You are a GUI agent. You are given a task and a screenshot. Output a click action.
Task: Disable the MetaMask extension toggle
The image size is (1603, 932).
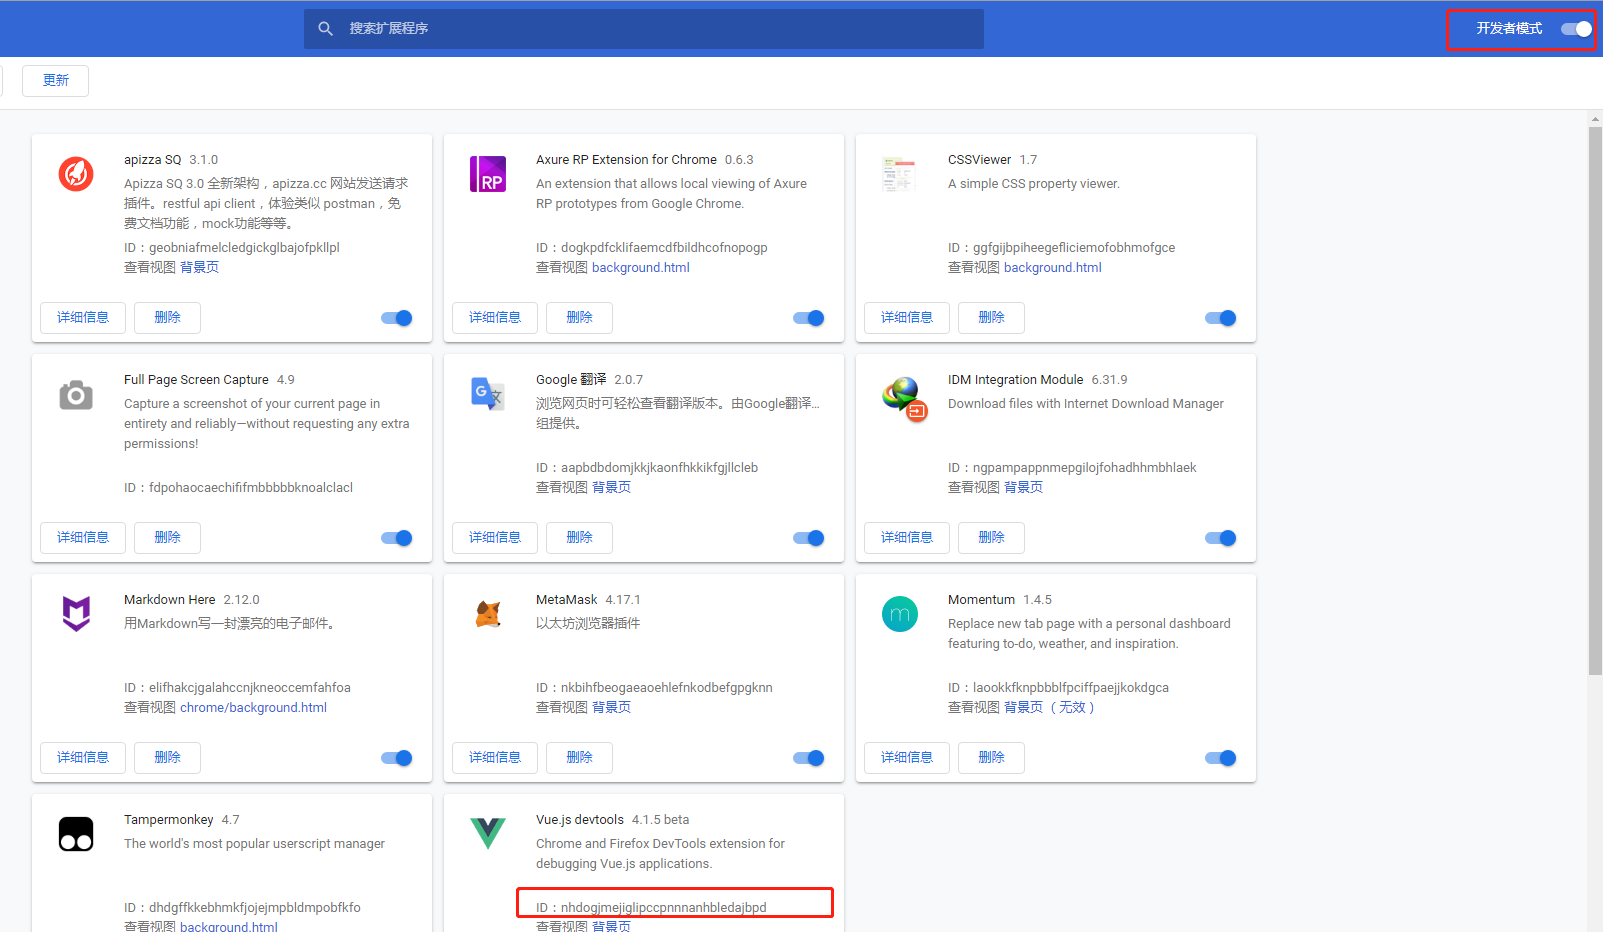point(809,758)
